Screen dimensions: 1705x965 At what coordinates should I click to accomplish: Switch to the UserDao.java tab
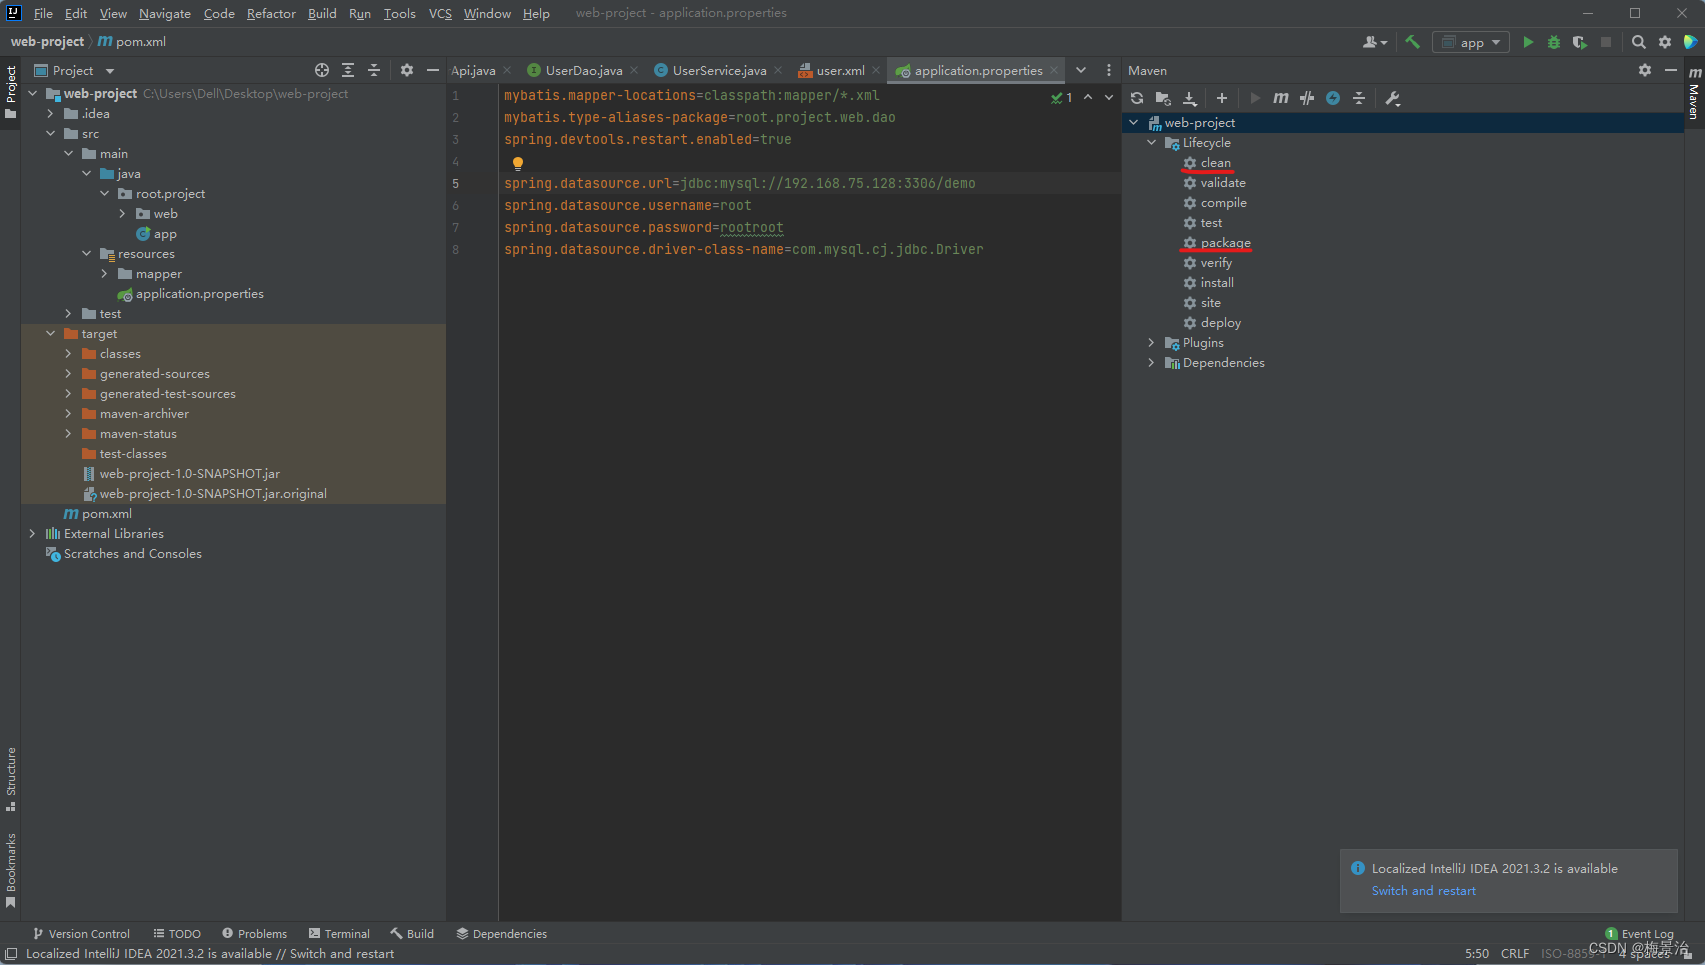click(x=585, y=70)
